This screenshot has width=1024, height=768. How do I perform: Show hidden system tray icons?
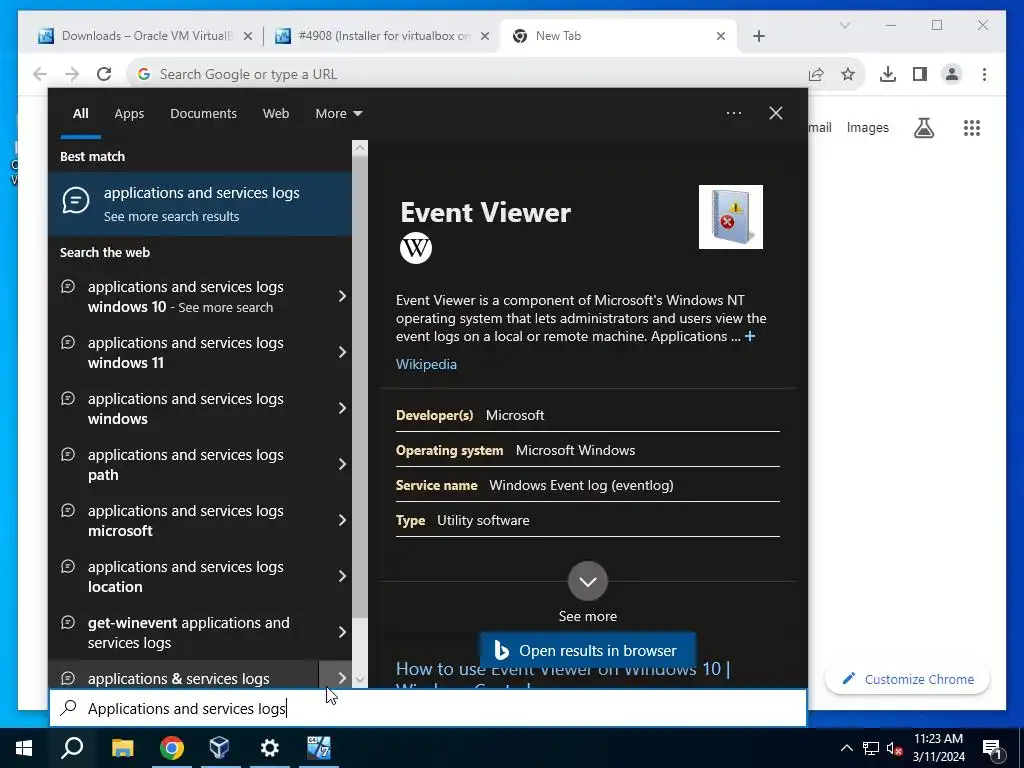tap(846, 748)
